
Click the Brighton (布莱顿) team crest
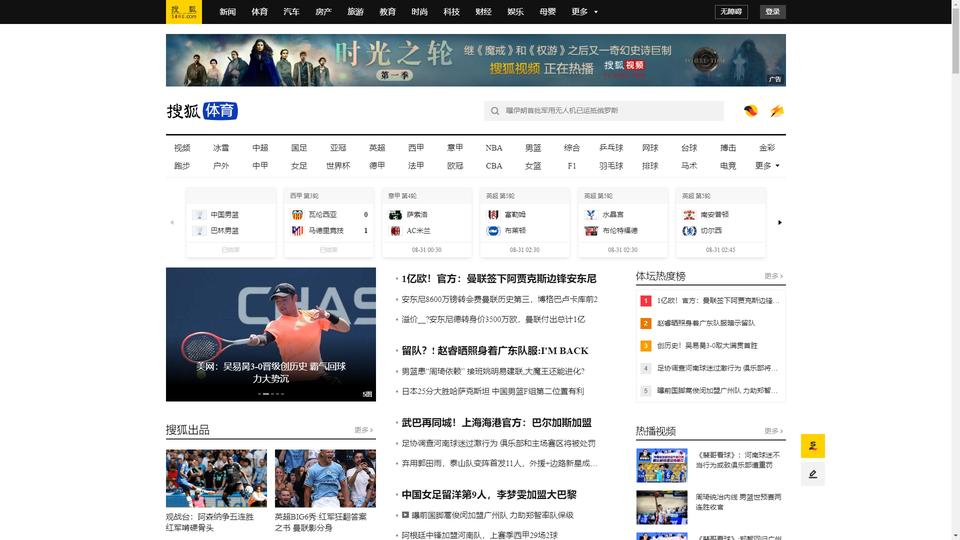click(493, 231)
